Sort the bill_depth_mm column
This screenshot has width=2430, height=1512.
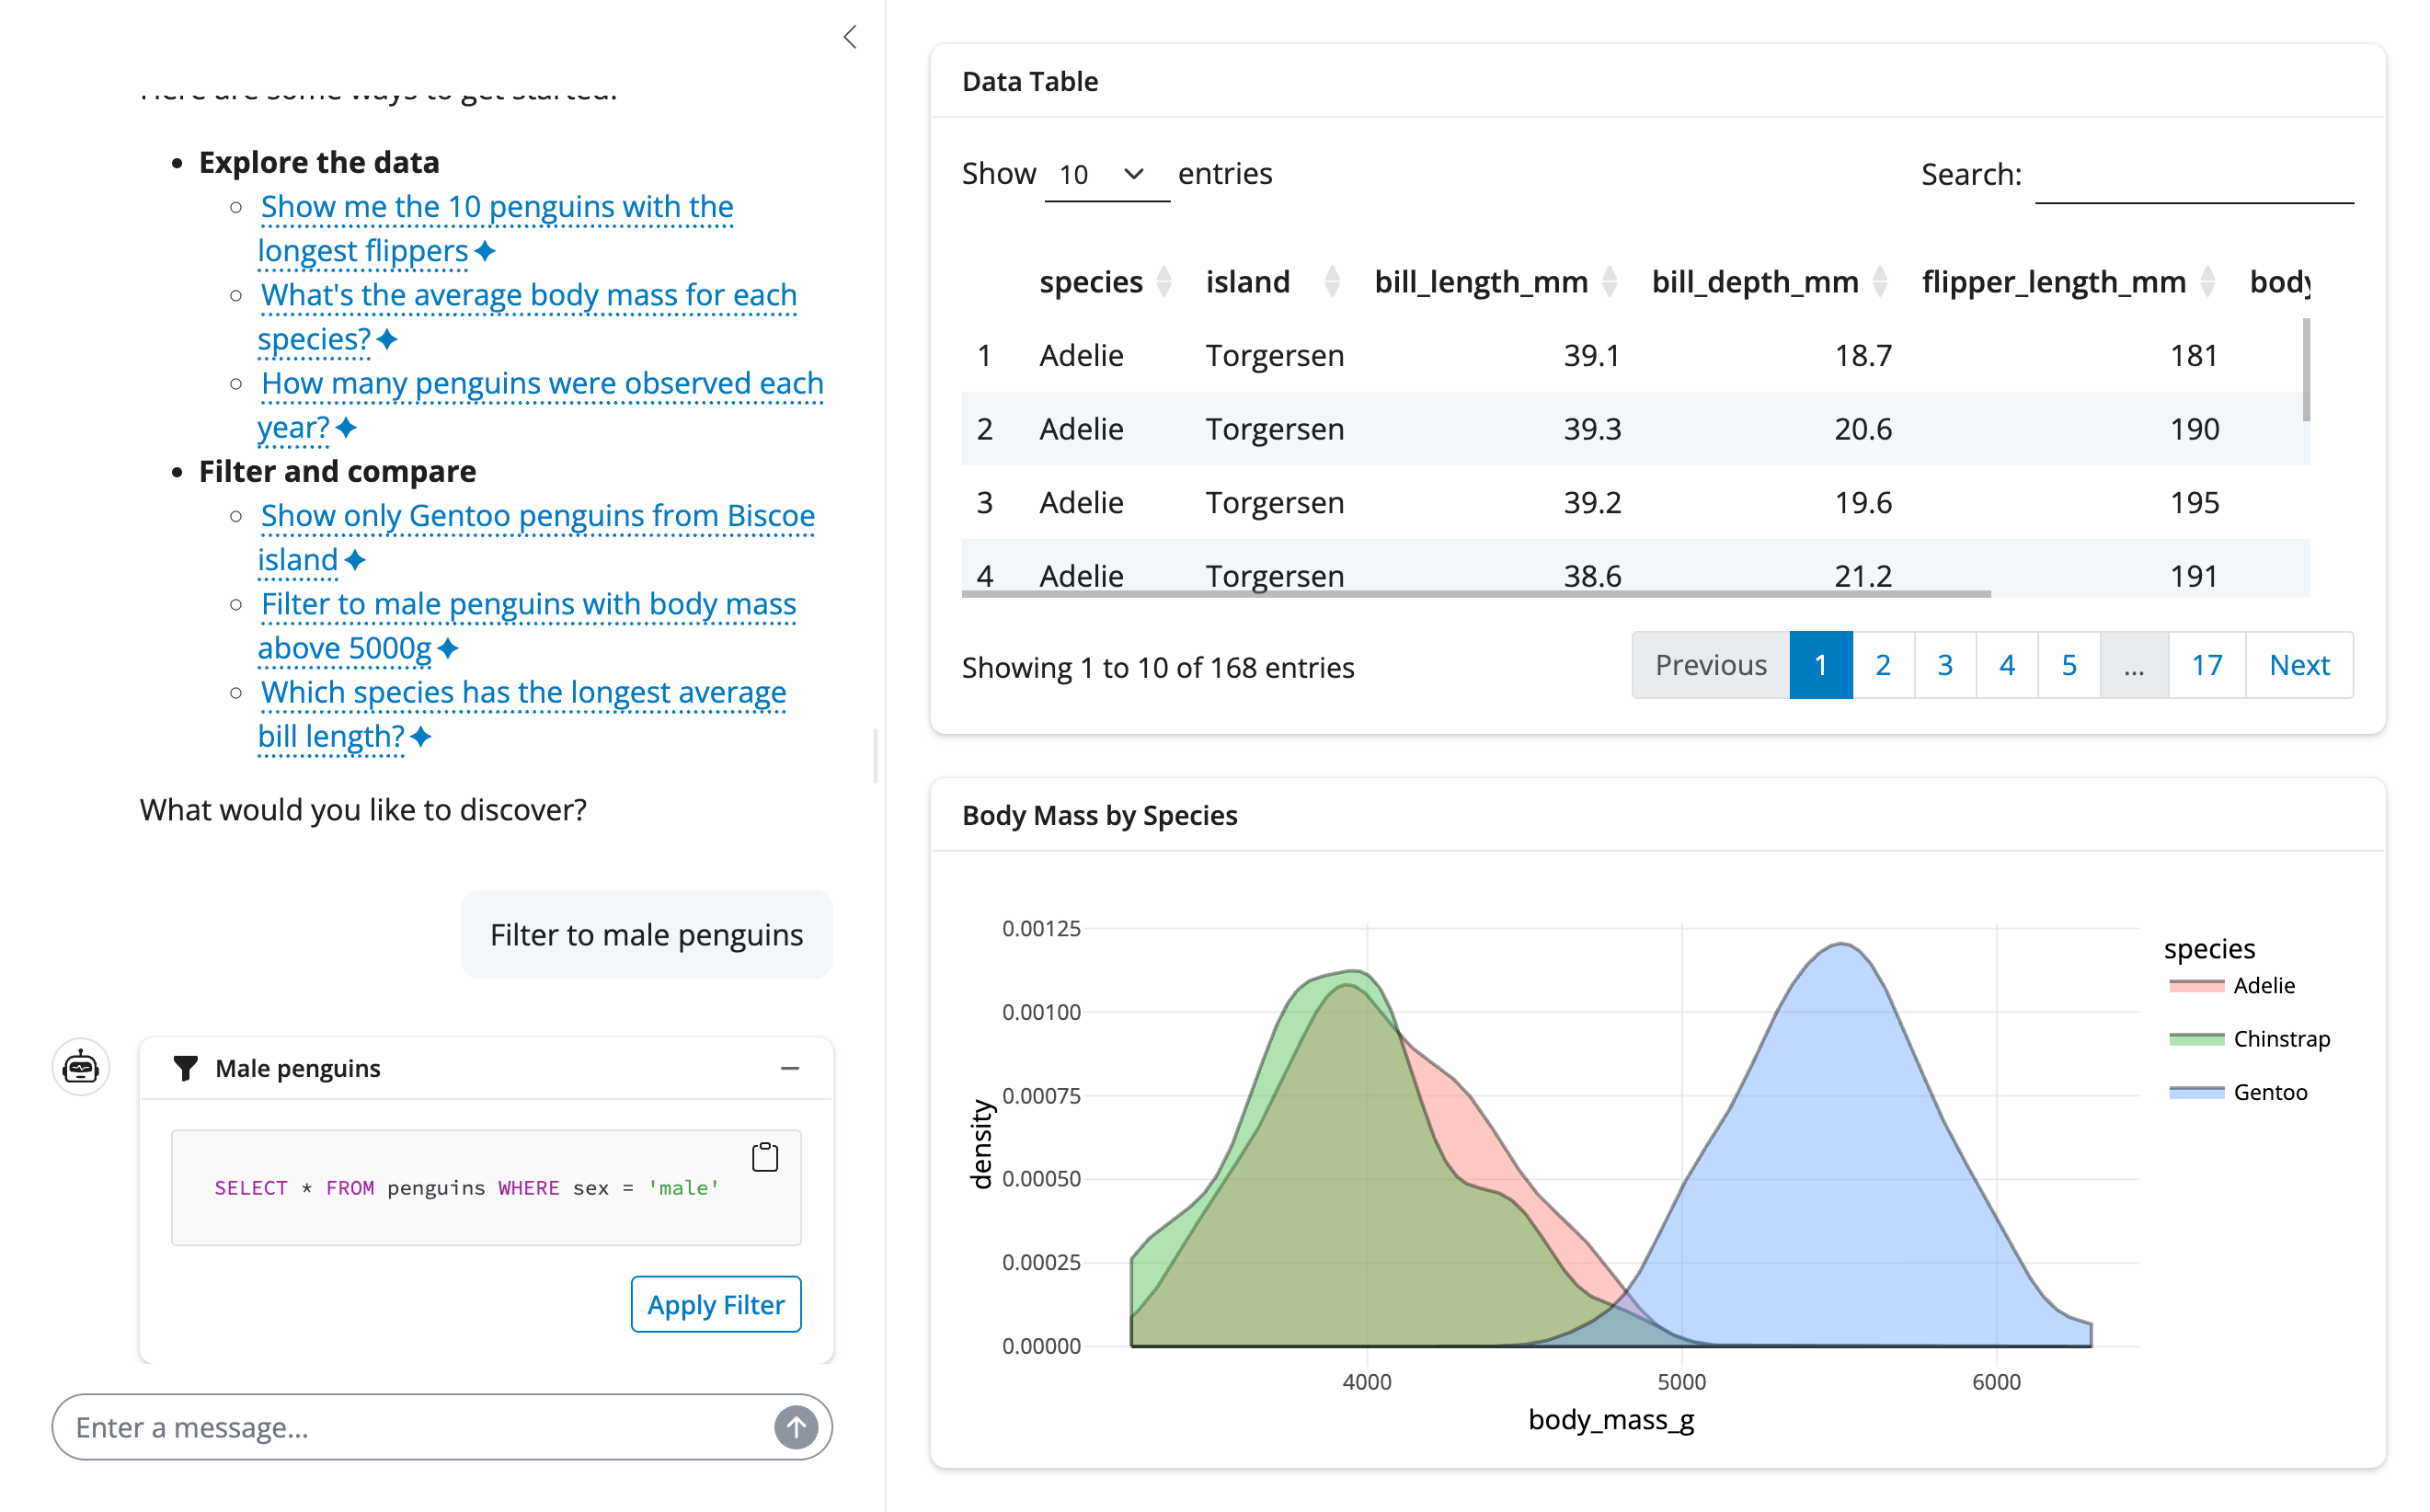[x=1881, y=282]
